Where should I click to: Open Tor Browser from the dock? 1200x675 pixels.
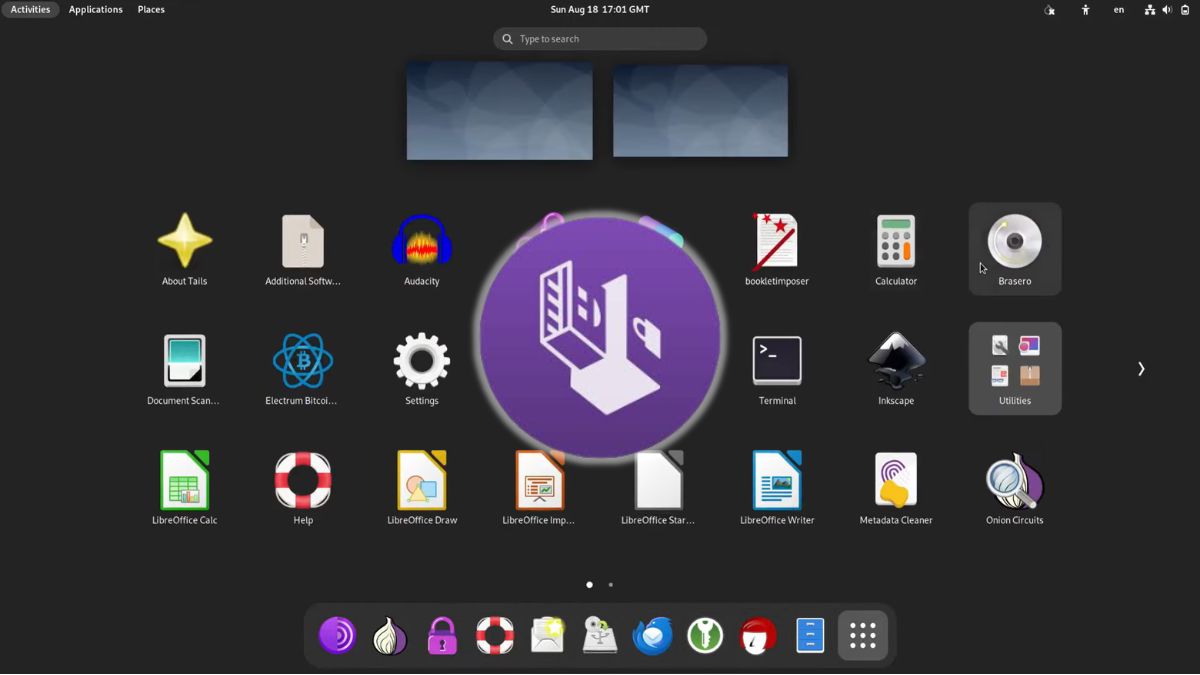(337, 635)
